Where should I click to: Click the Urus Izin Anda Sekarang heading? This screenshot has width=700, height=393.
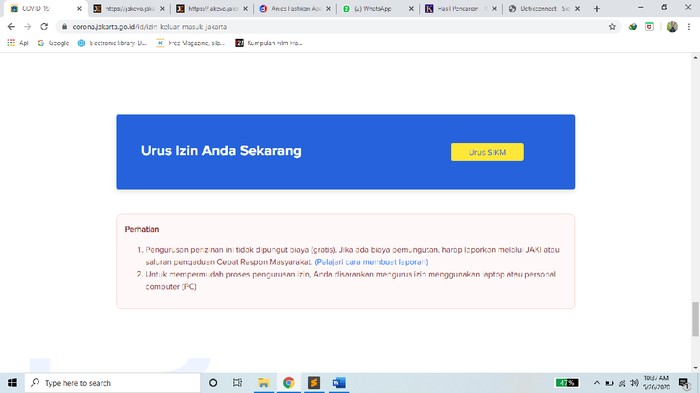(221, 151)
